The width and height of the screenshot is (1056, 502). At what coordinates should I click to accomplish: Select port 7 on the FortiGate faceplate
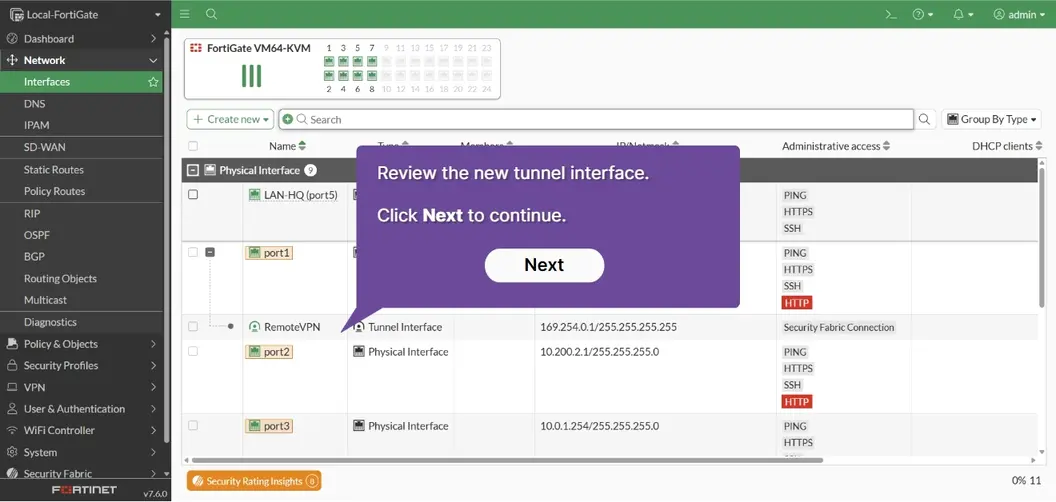coord(372,61)
